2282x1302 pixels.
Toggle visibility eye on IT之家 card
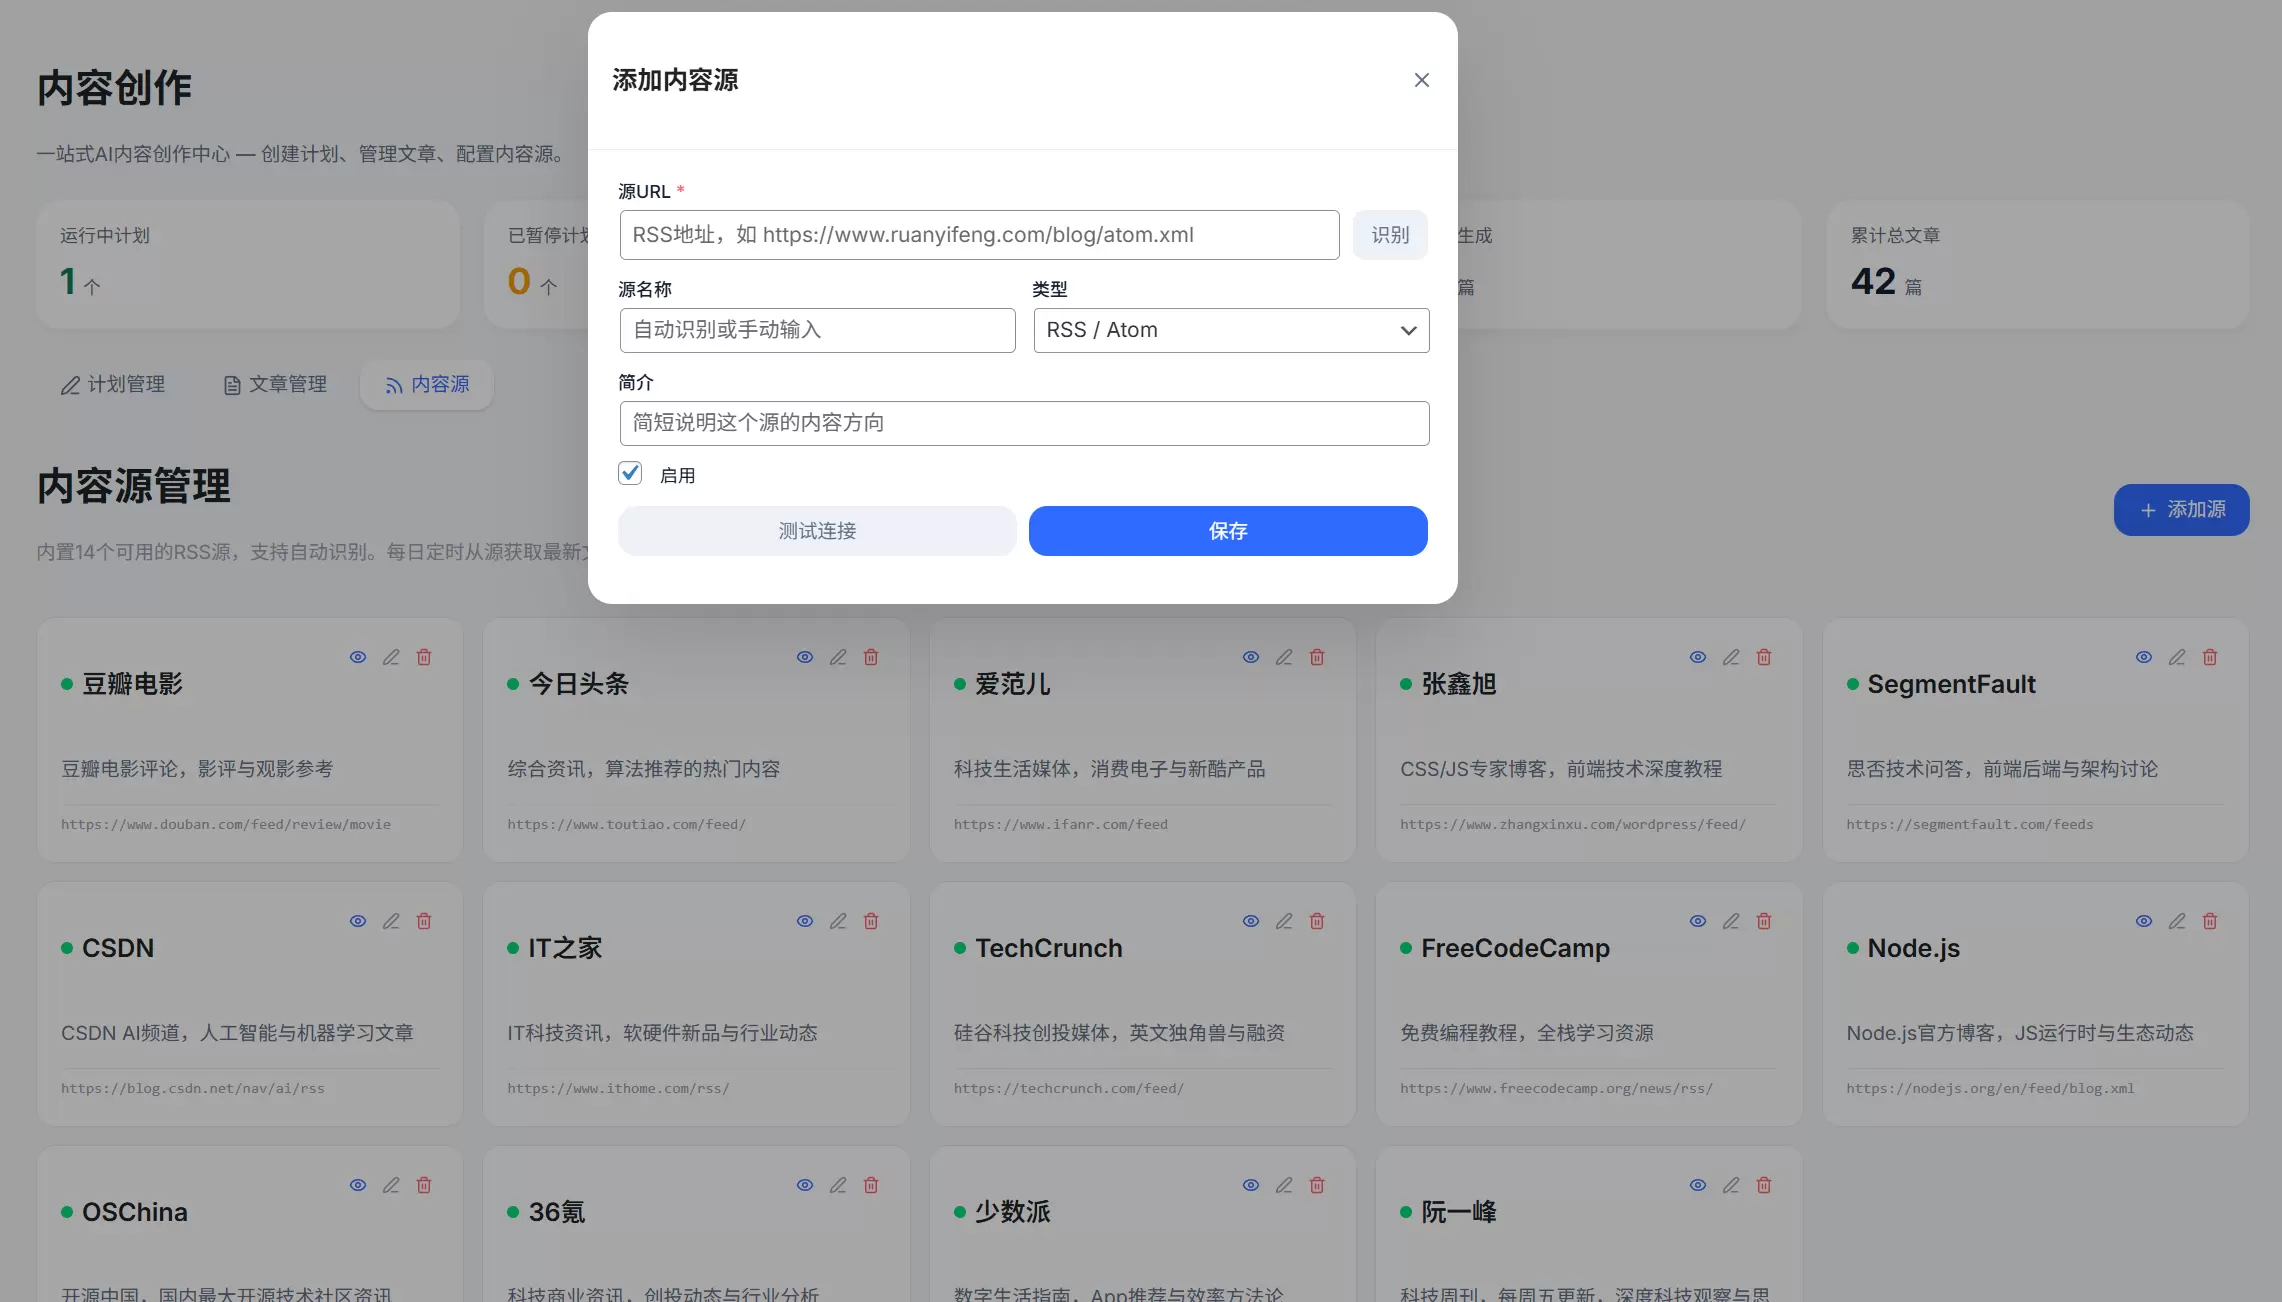click(x=805, y=921)
